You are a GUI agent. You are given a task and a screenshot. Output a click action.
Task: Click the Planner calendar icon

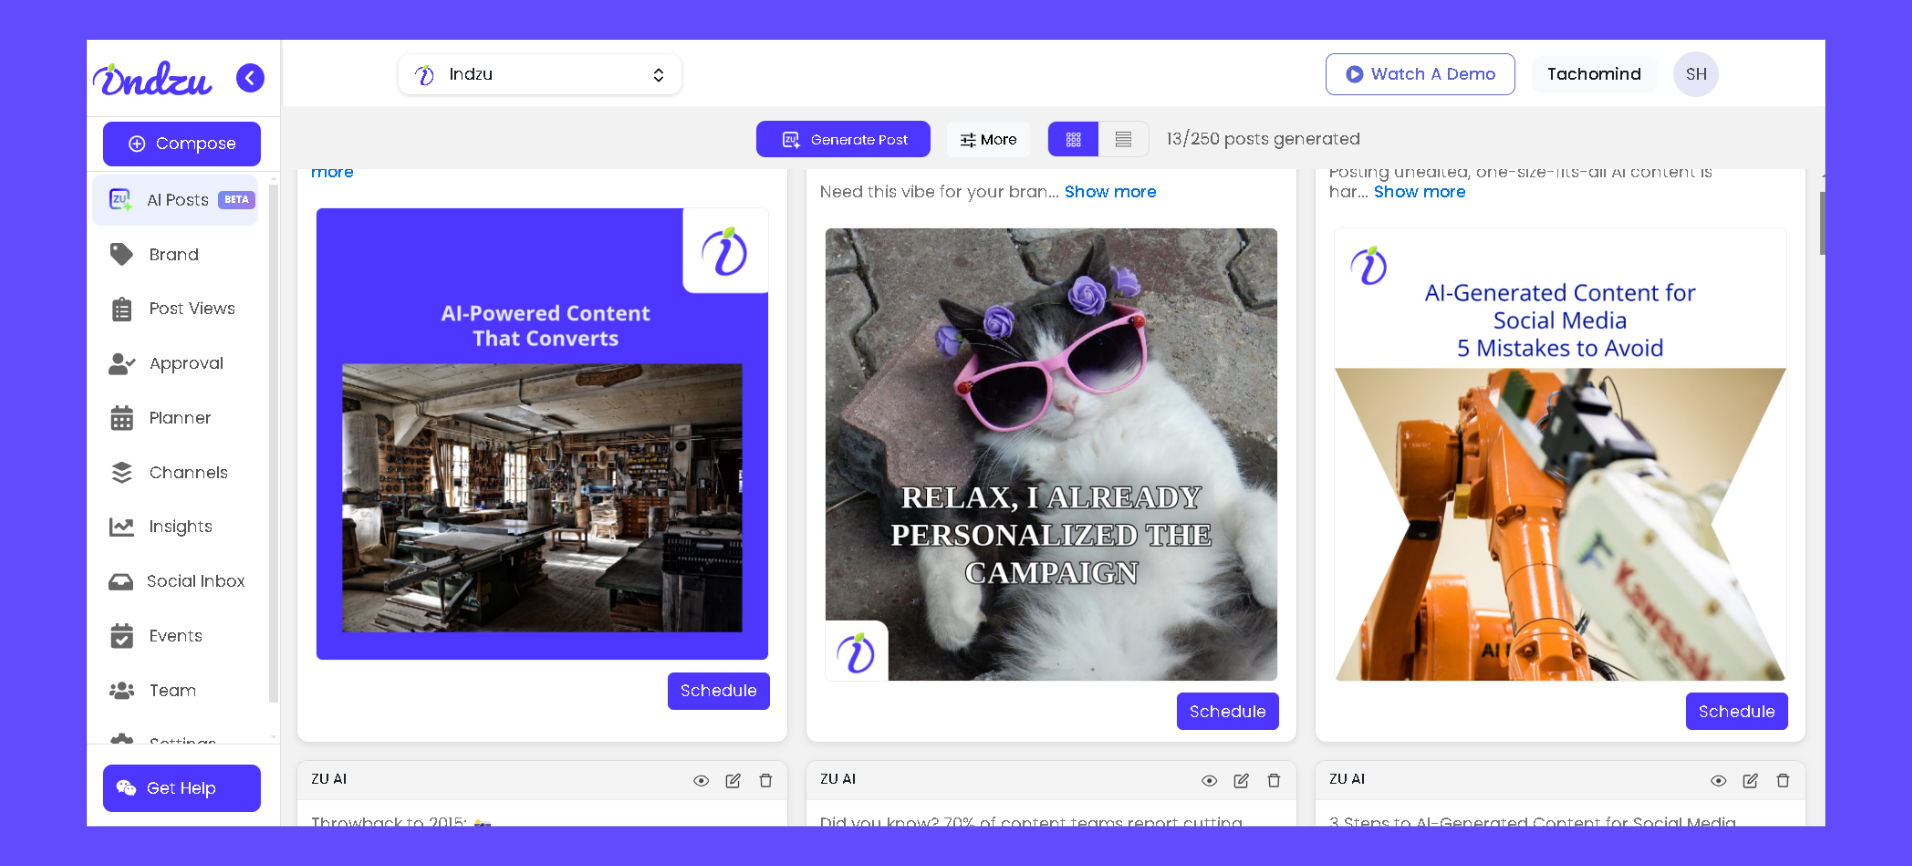click(122, 418)
